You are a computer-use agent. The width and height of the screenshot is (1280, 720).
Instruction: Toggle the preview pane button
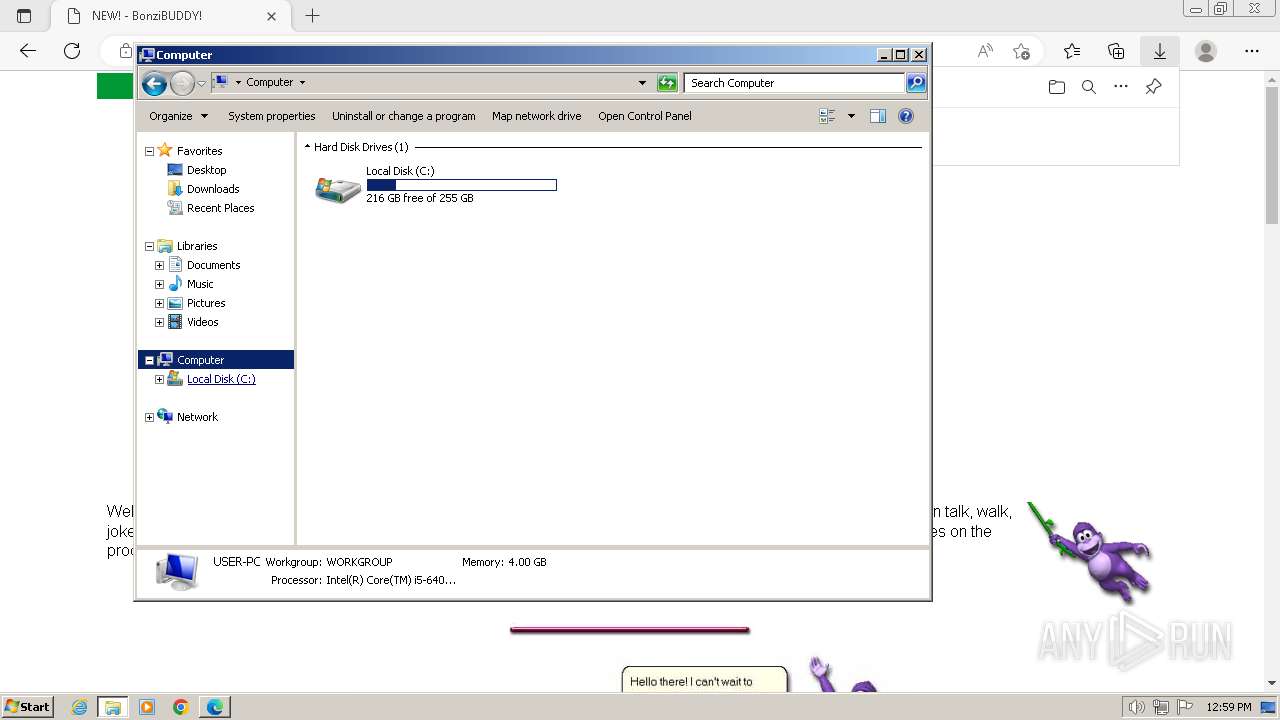point(878,116)
